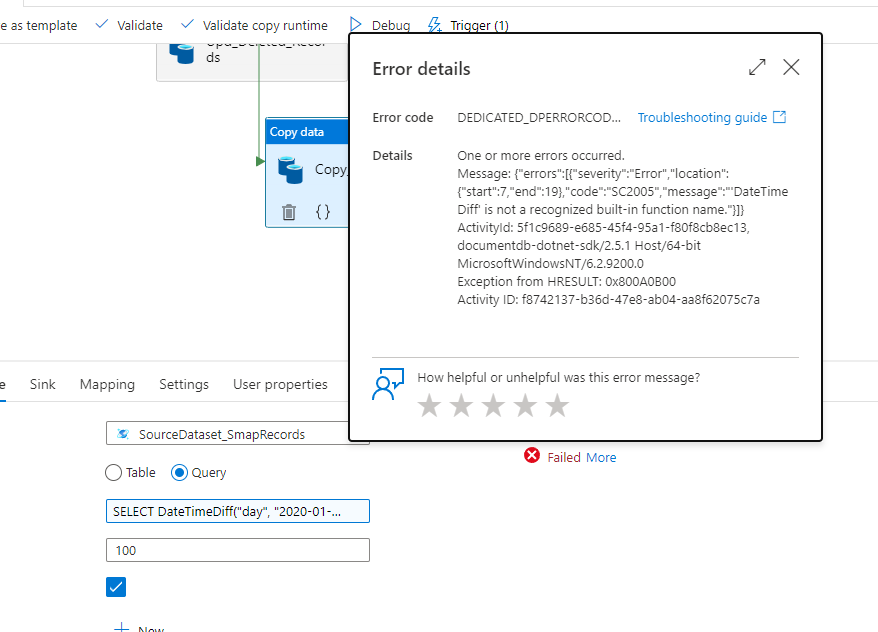Open the Sink tab
This screenshot has width=878, height=632.
click(x=43, y=384)
